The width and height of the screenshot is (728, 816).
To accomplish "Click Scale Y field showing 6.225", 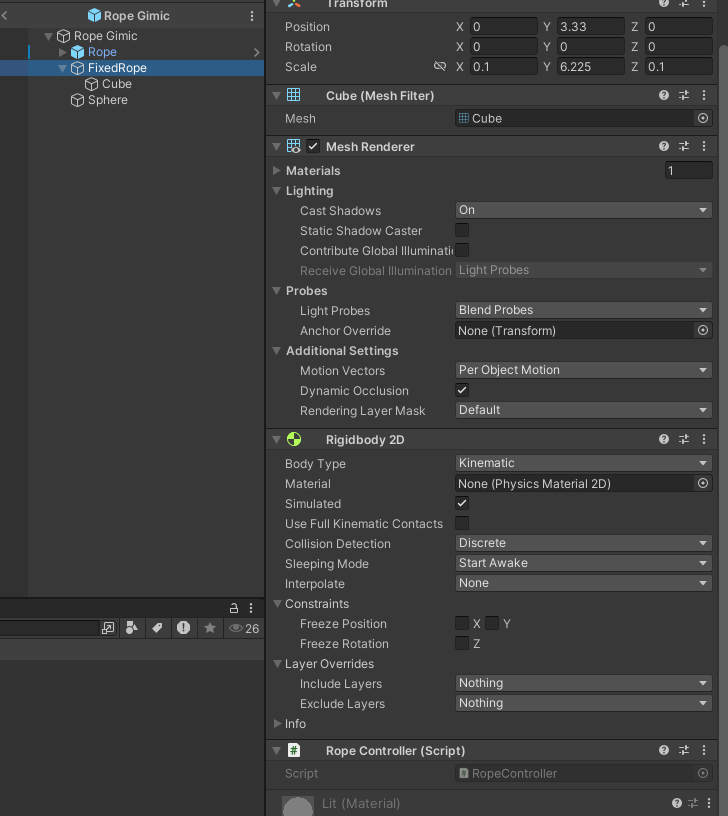I will coord(590,67).
